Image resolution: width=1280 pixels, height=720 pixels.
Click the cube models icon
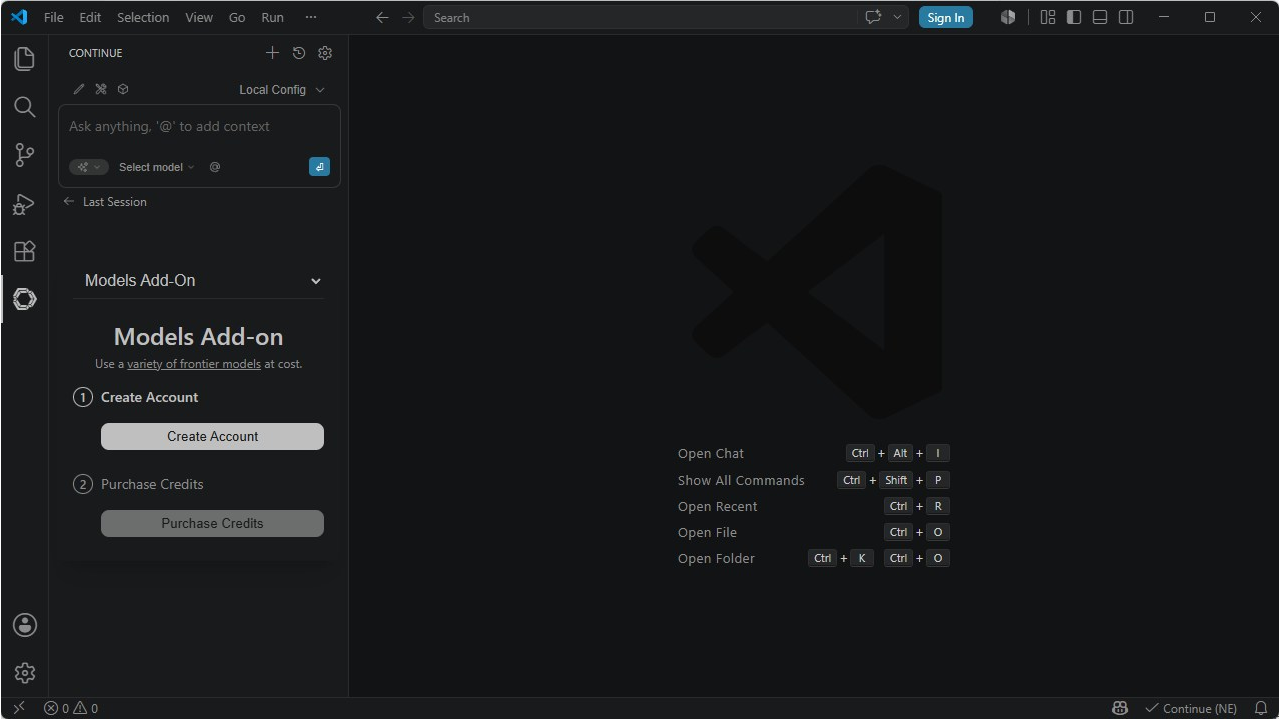tap(123, 89)
